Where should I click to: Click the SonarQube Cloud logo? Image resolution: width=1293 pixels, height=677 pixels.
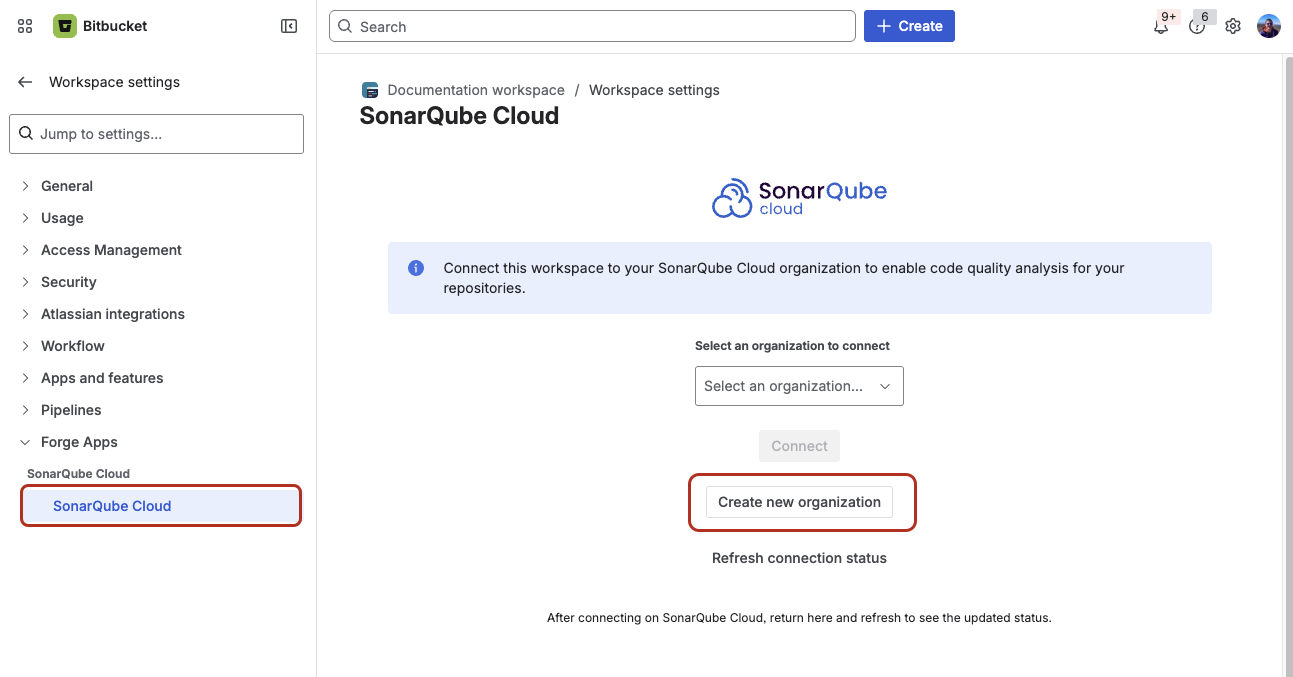coord(799,198)
